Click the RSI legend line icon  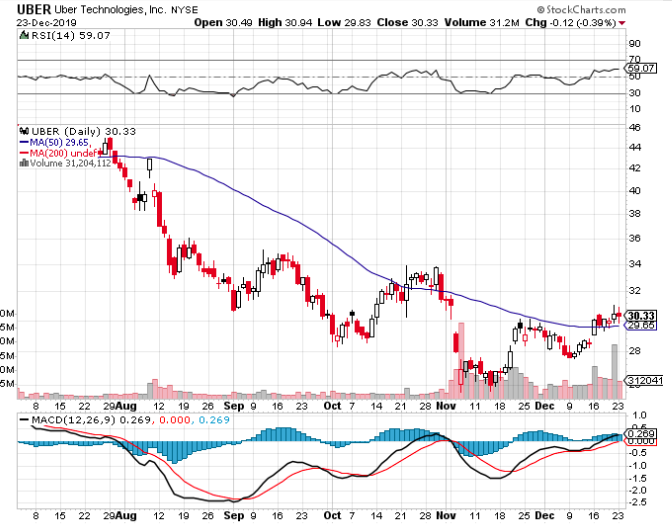click(24, 35)
